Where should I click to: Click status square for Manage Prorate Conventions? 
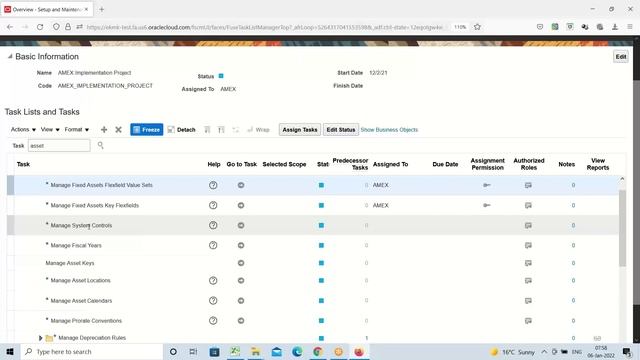pyautogui.click(x=321, y=320)
